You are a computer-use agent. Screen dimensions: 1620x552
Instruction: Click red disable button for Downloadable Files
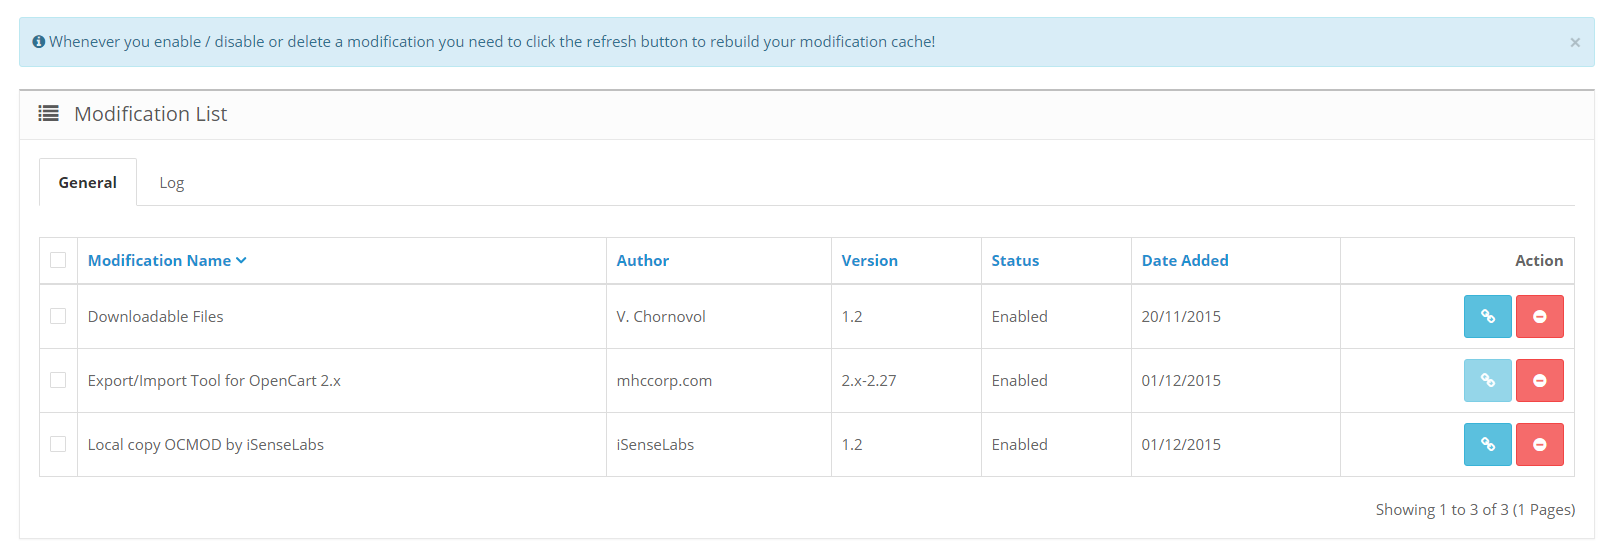pos(1539,316)
